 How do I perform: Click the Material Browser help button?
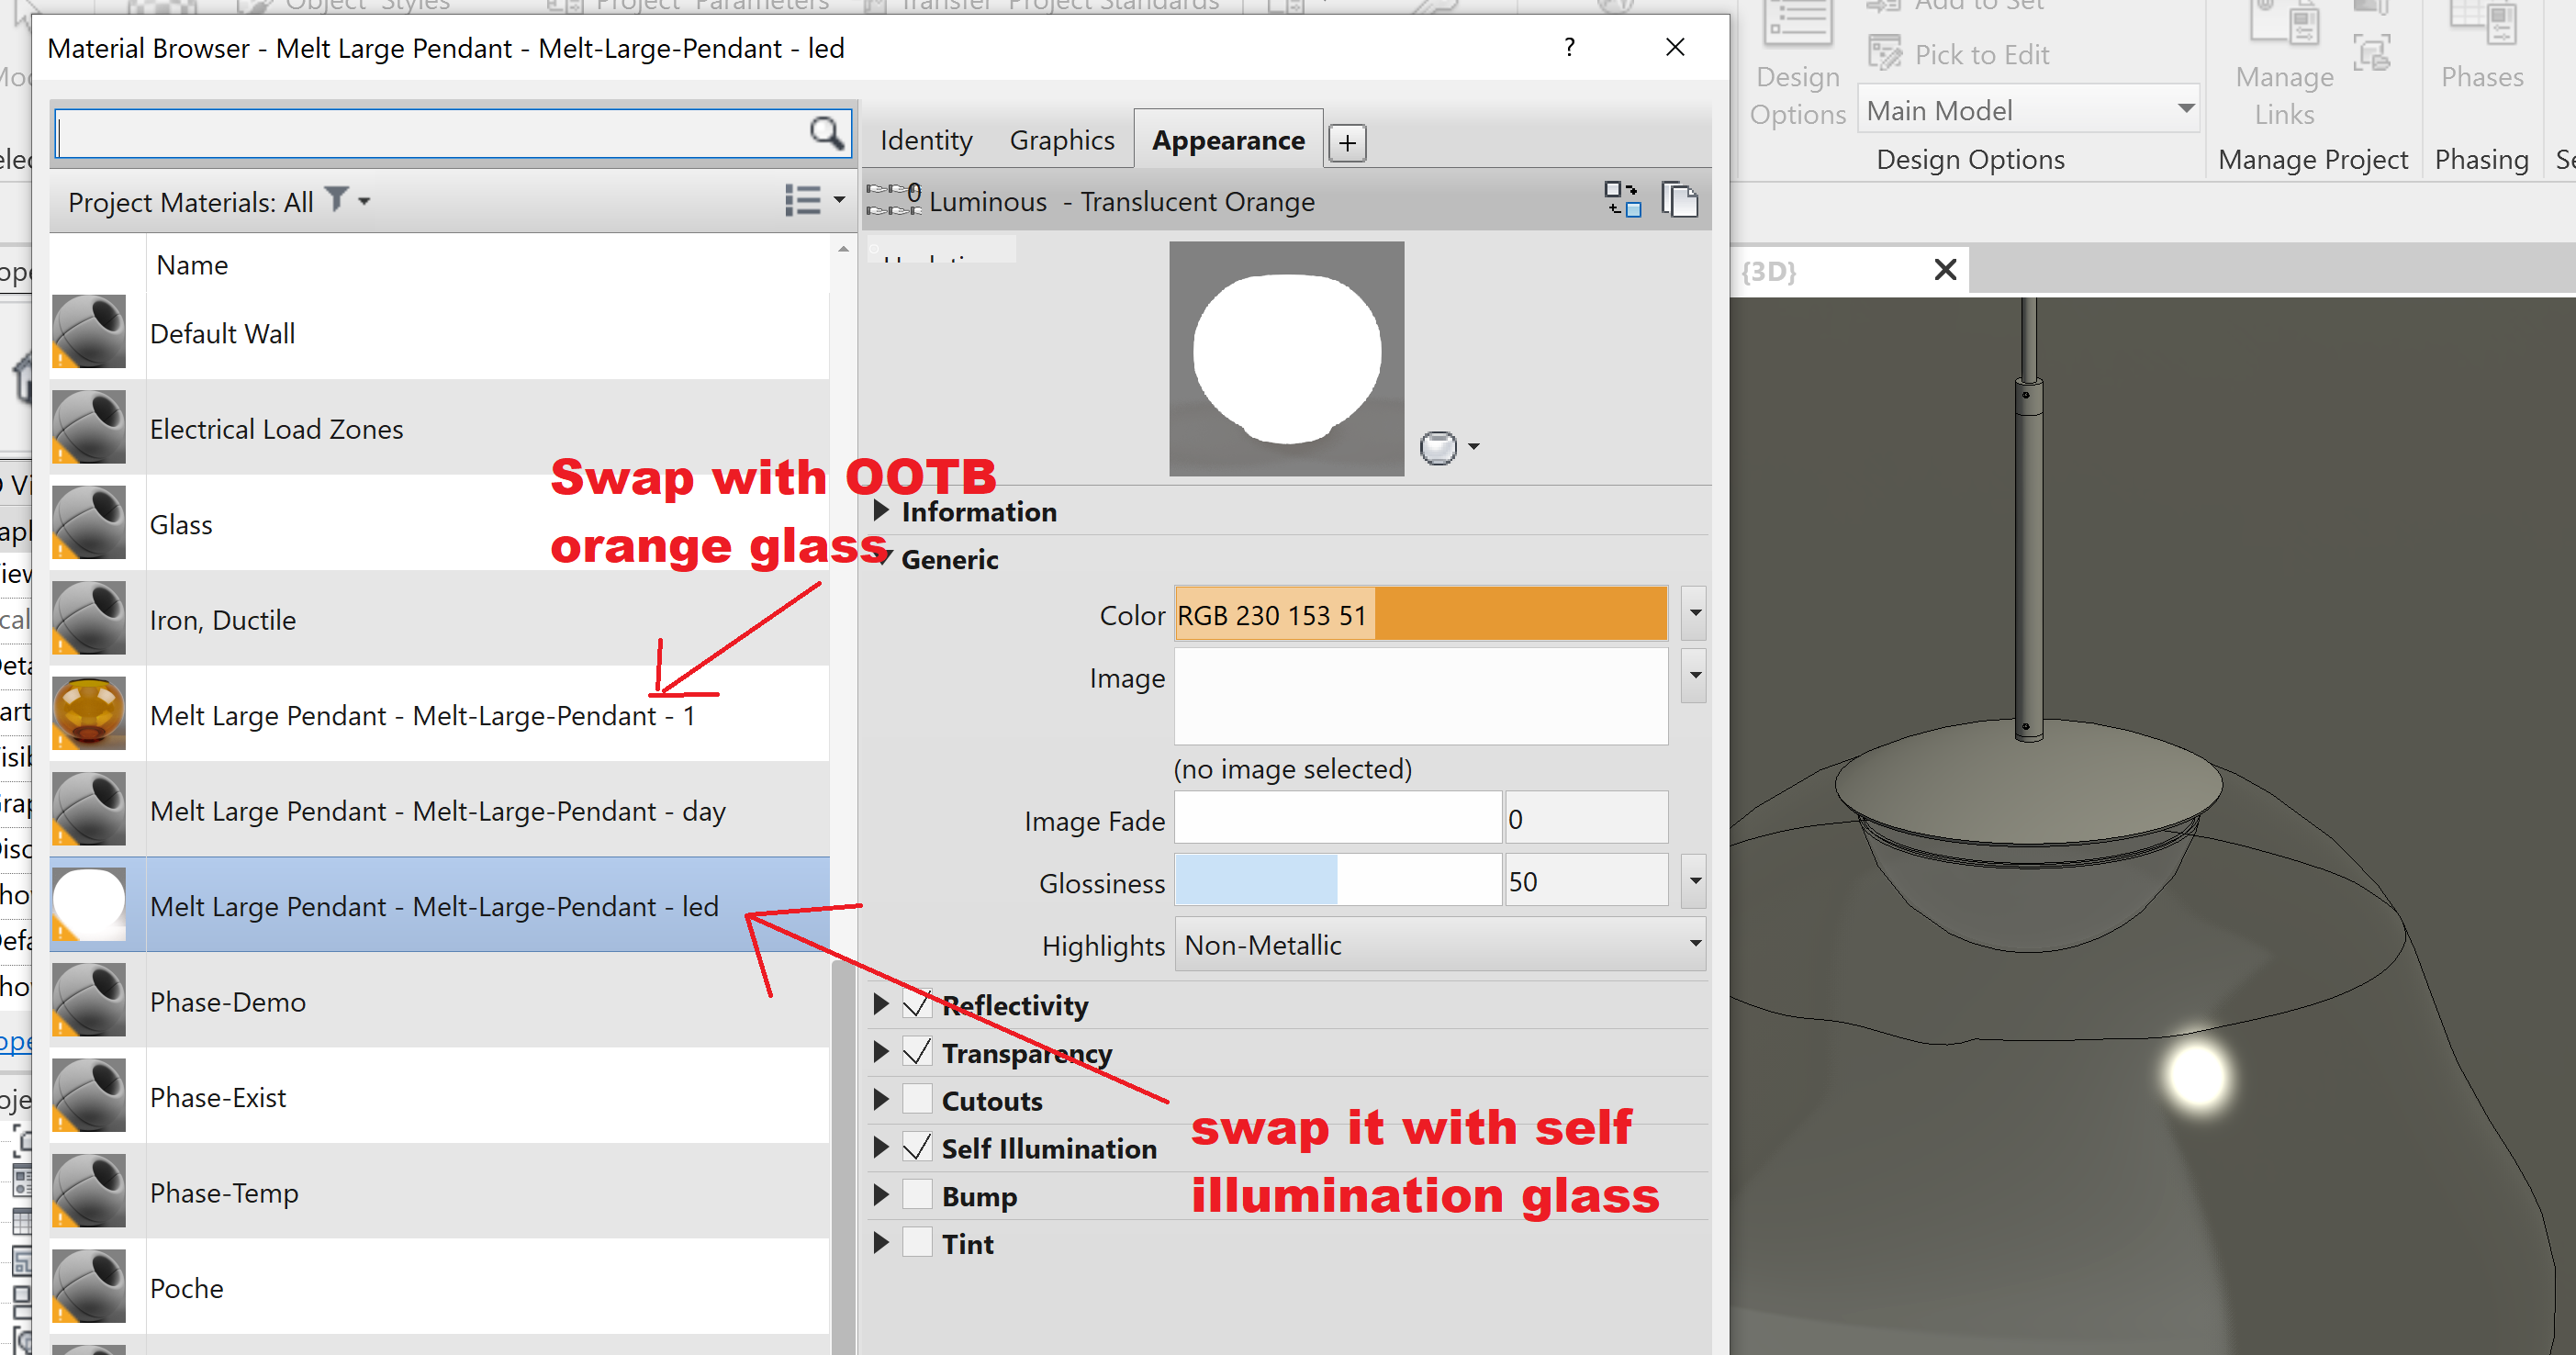coord(1569,47)
